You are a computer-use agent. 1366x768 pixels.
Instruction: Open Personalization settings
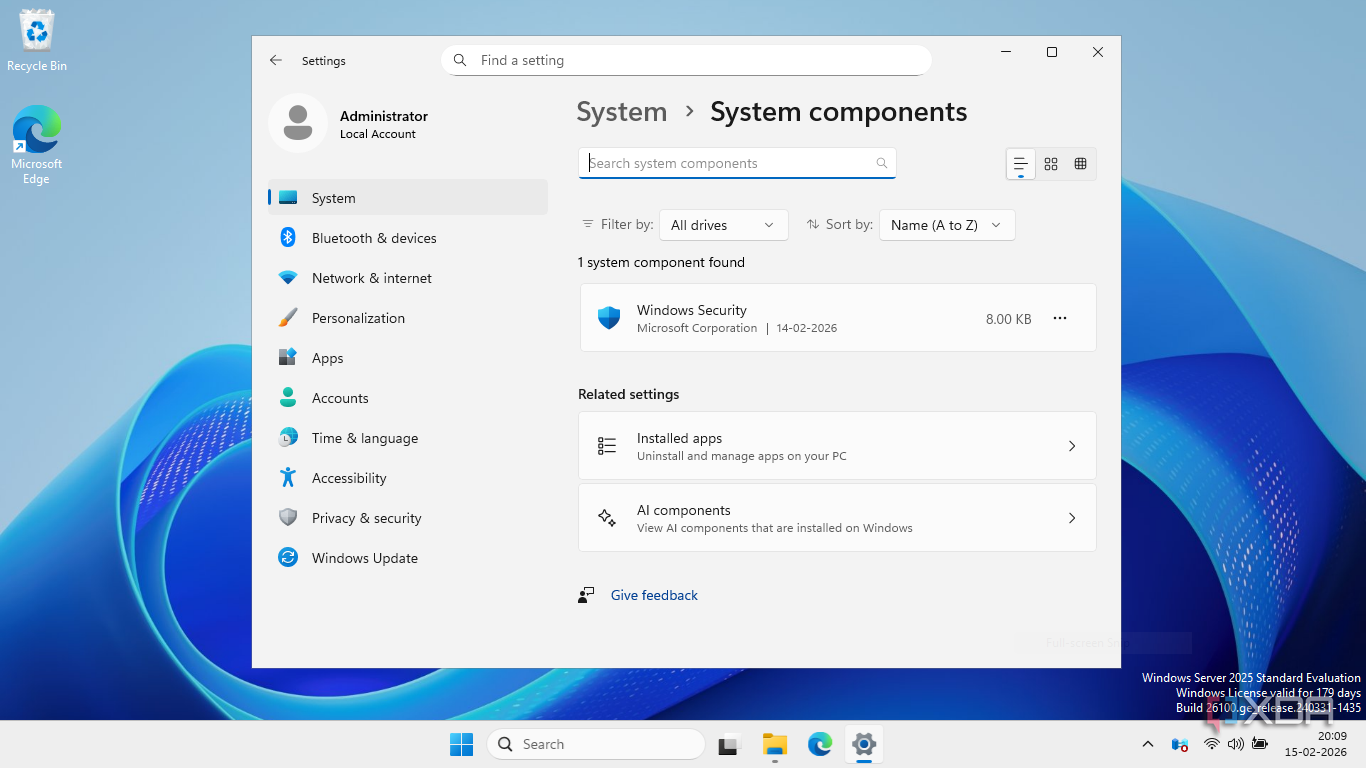408,318
